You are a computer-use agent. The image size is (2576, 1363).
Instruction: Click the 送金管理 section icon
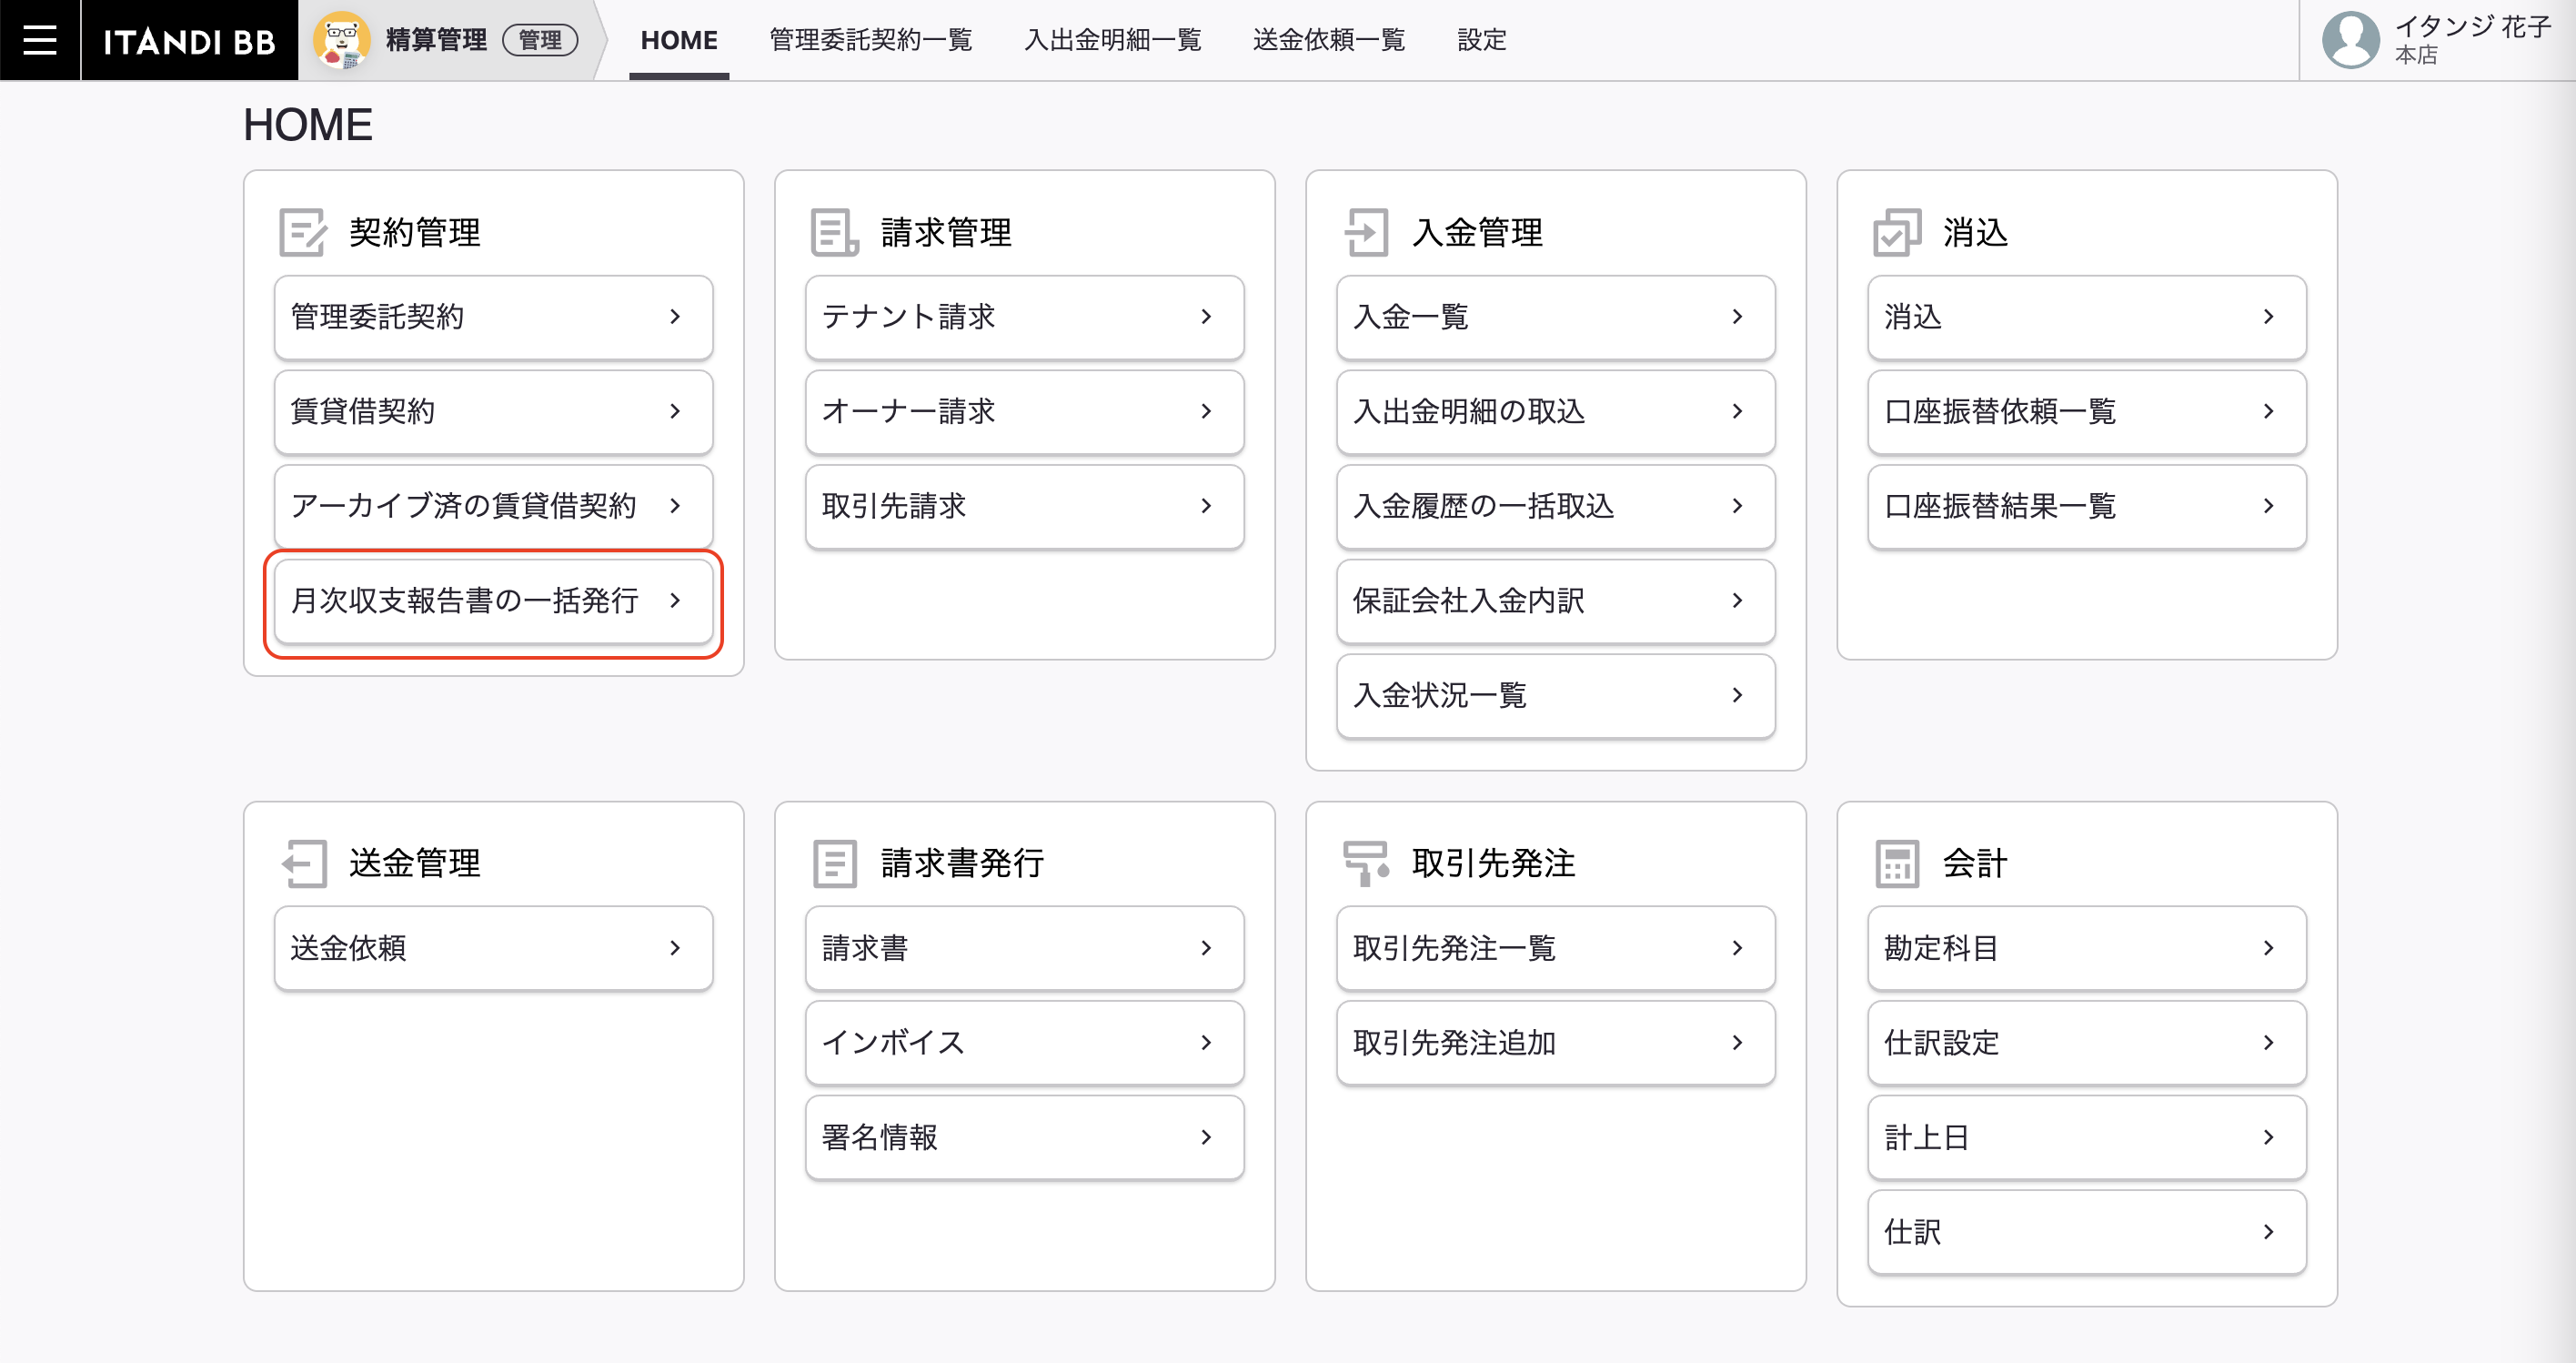tap(303, 863)
